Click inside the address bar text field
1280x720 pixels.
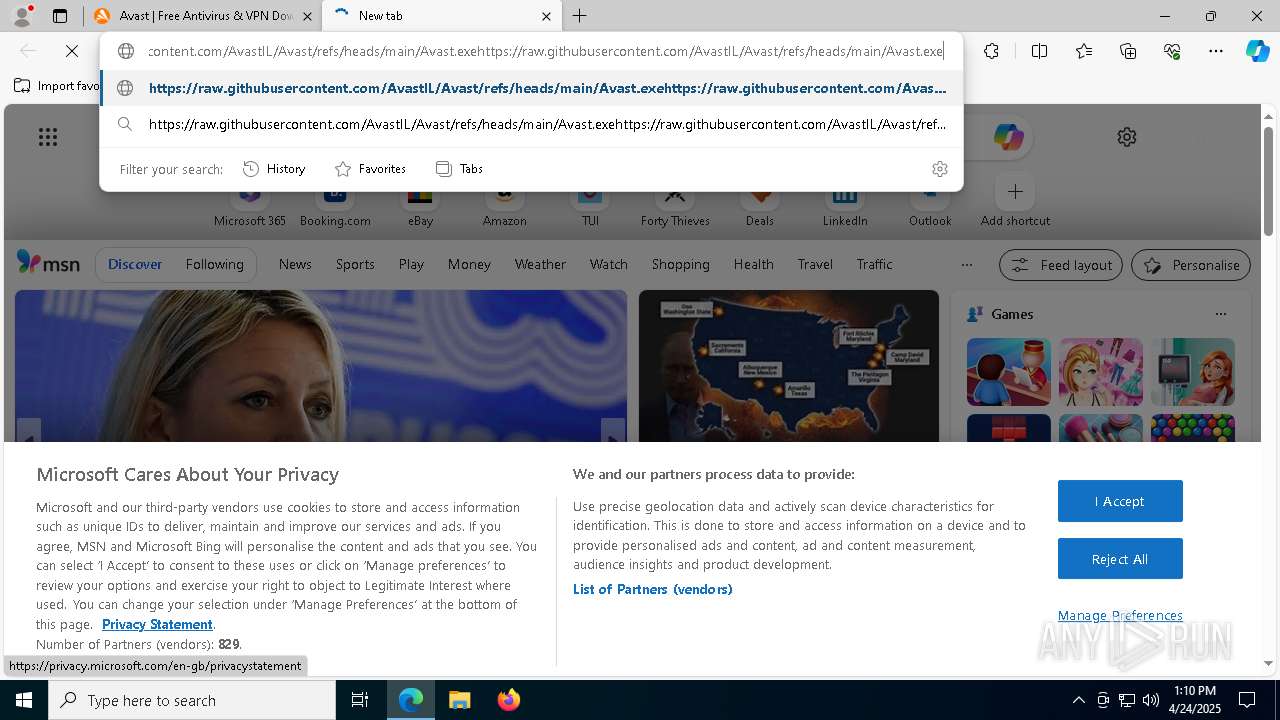[545, 51]
